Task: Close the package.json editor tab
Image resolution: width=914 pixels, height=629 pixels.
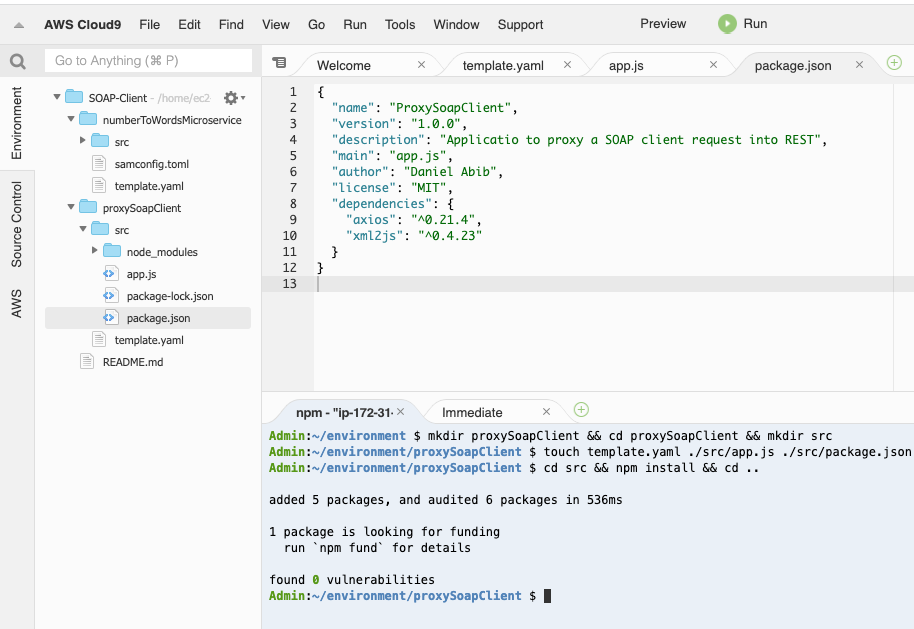Action: 859,65
